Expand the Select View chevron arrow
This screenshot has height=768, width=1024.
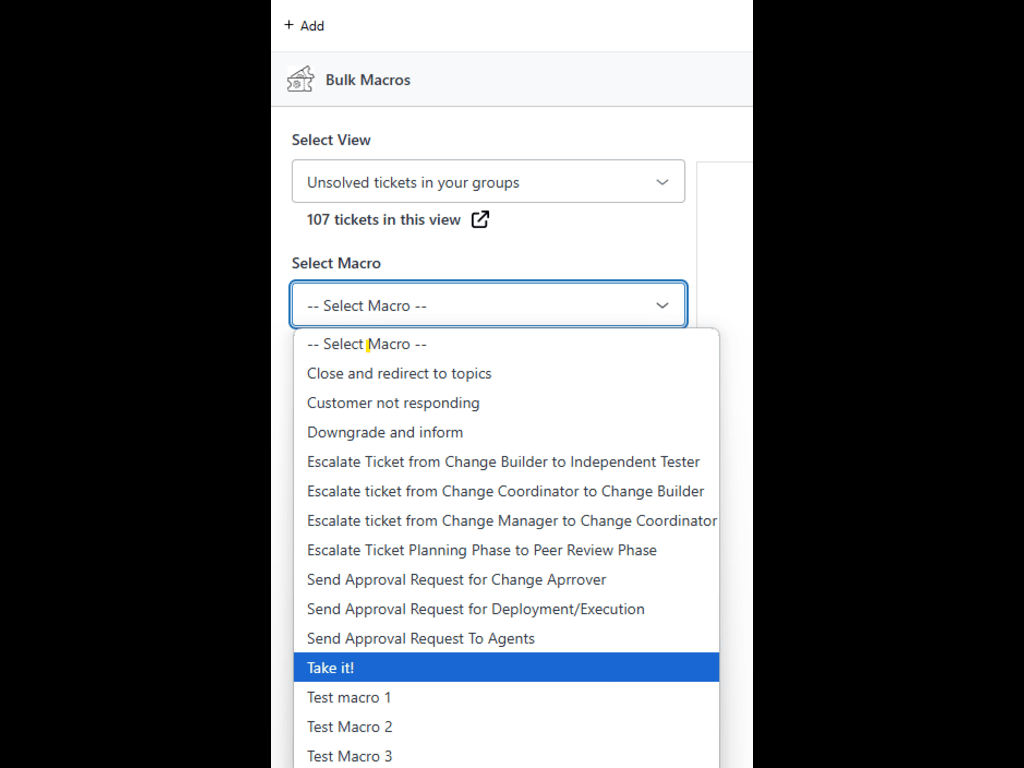coord(662,182)
